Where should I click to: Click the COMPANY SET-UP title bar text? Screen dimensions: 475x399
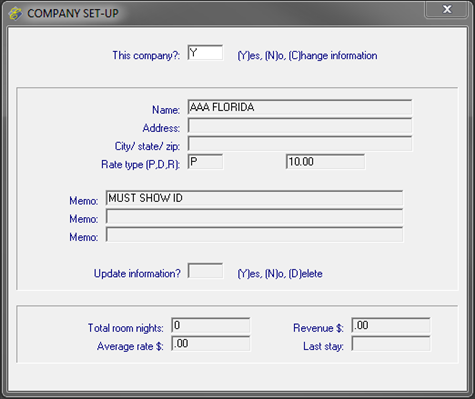point(73,13)
